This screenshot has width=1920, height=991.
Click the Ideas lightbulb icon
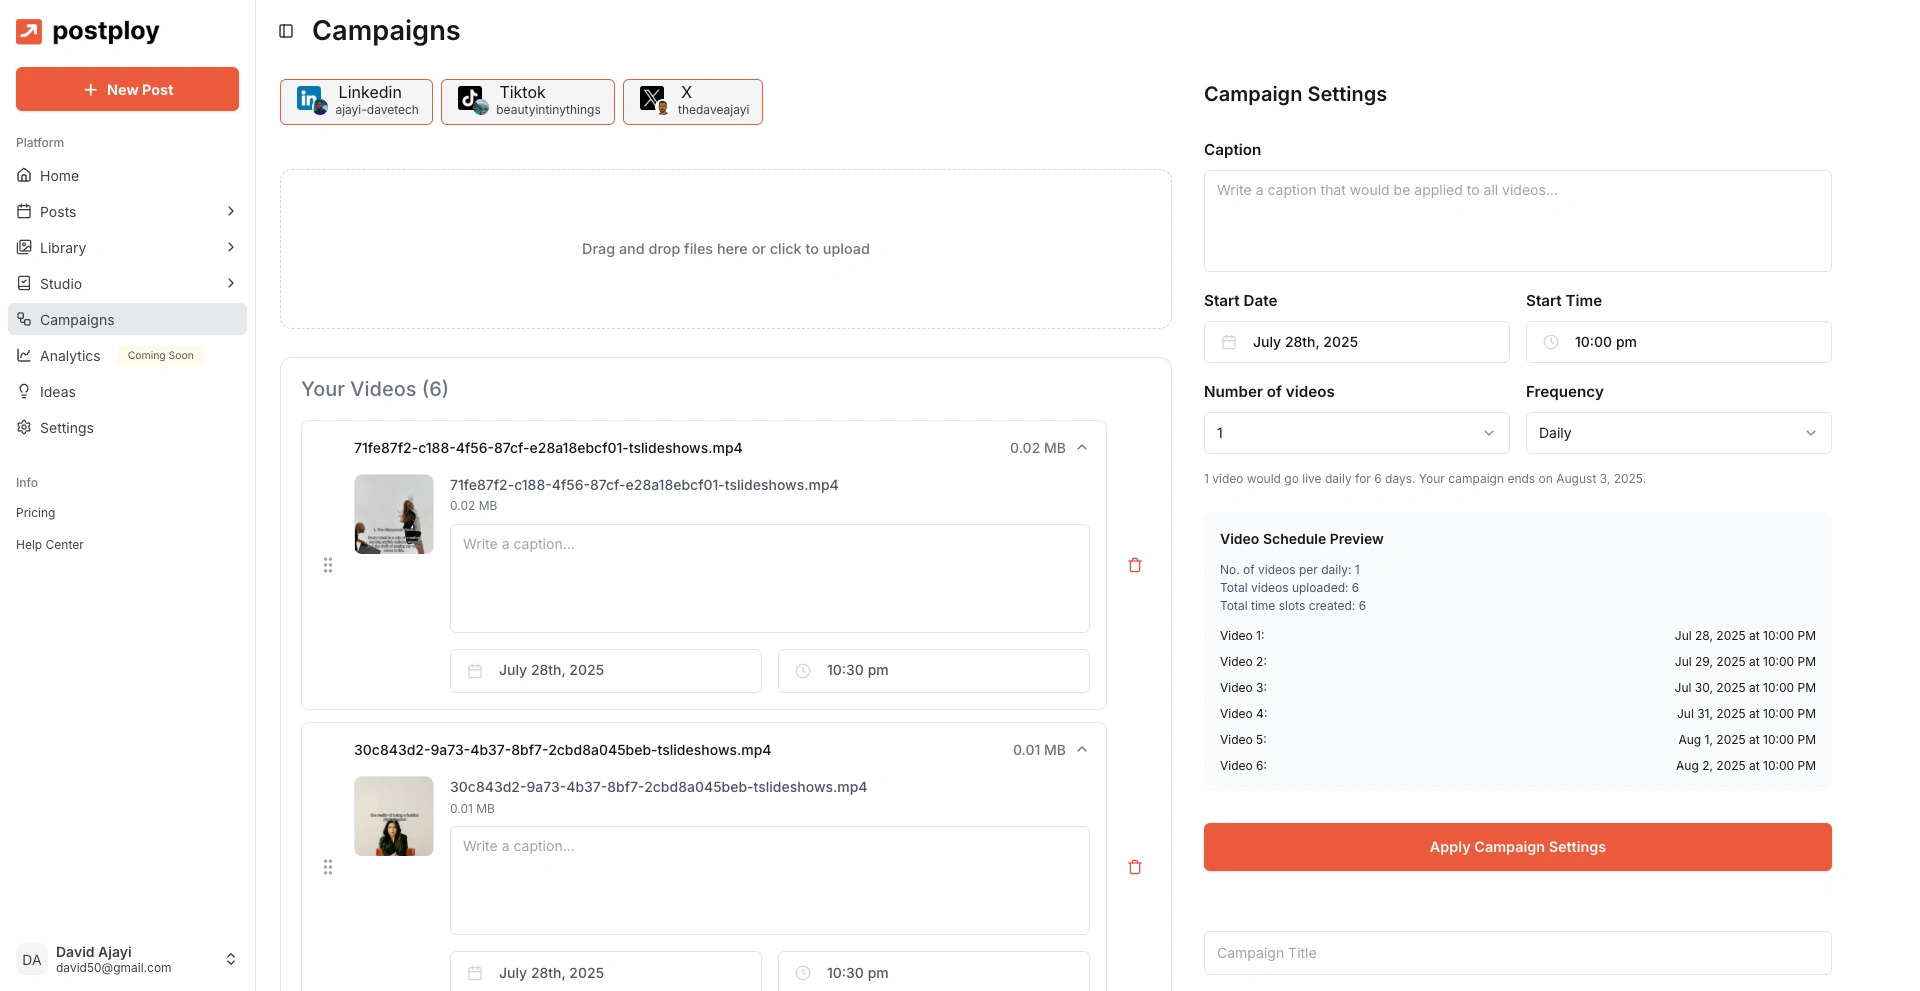pos(23,391)
